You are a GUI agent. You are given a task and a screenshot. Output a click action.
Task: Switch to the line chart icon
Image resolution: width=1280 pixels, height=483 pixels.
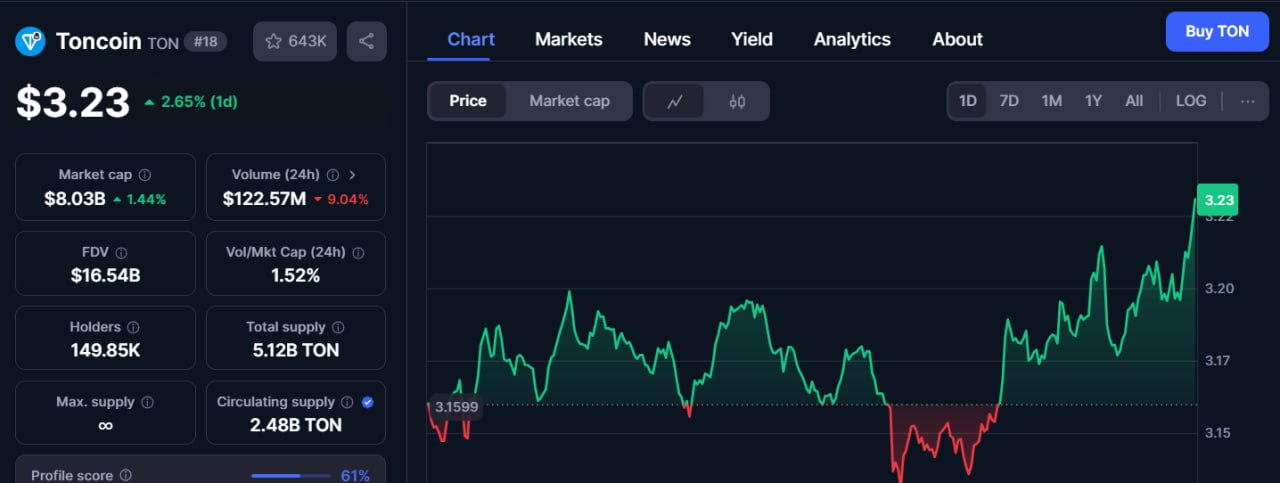pos(675,101)
